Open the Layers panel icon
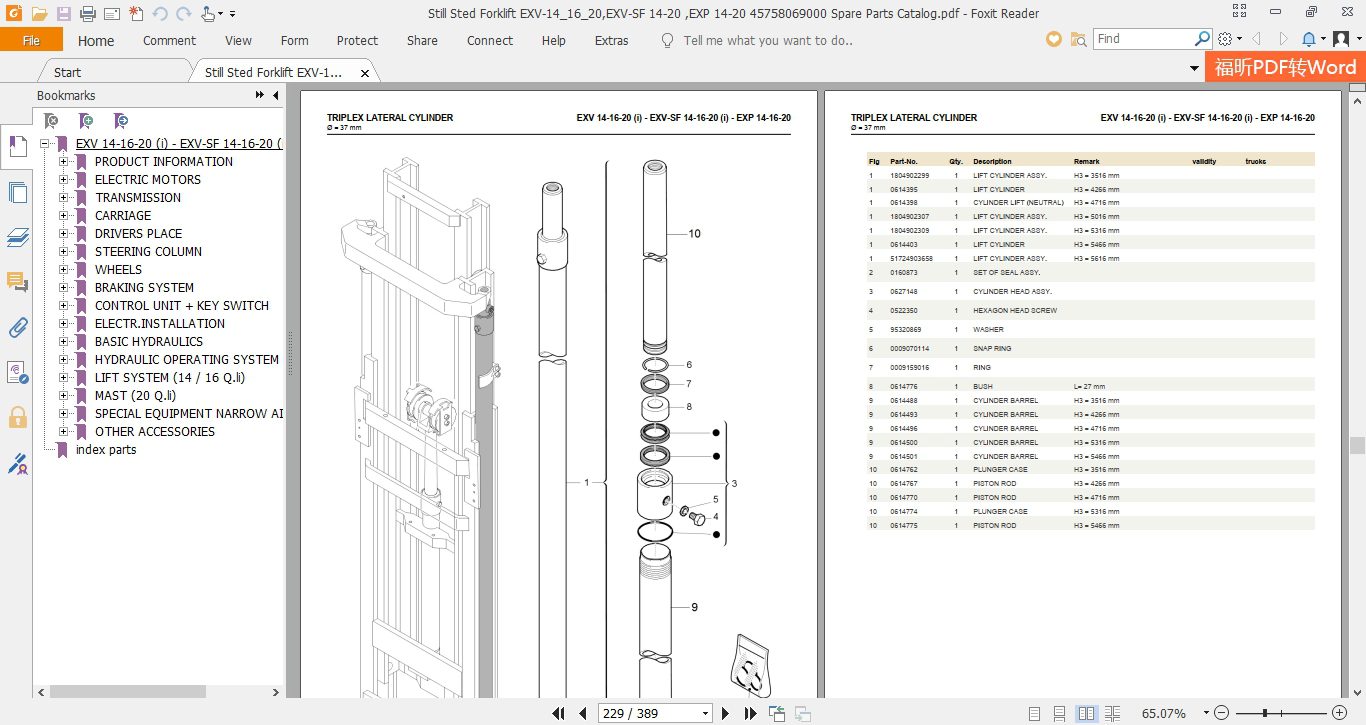Screen dimensions: 1366x725 [x=17, y=237]
